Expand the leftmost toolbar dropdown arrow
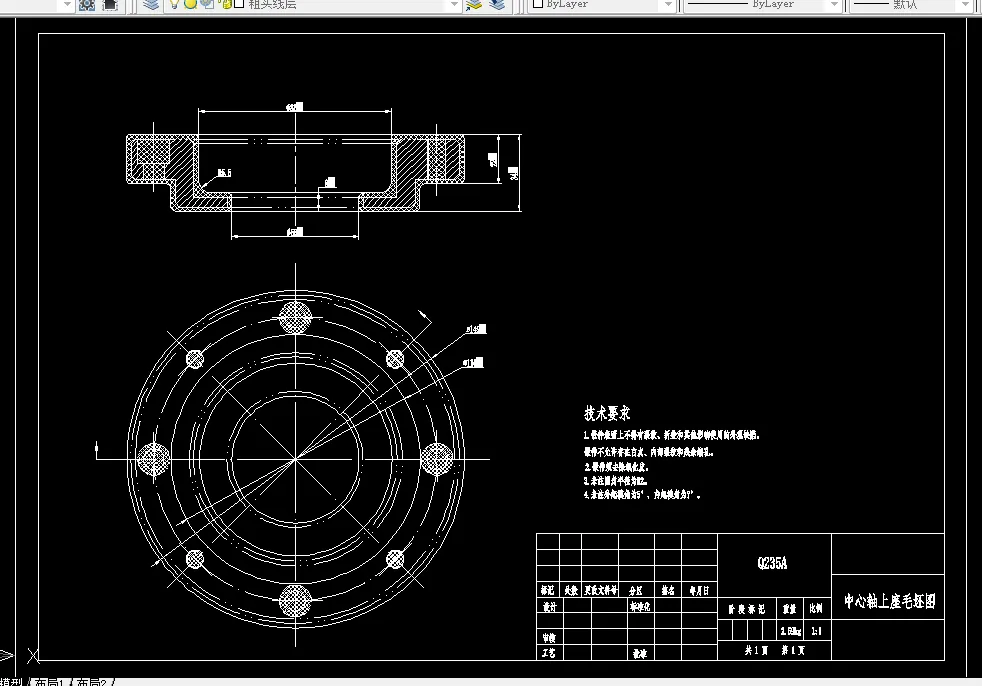Screen dimensions: 982x686 pyautogui.click(x=67, y=5)
